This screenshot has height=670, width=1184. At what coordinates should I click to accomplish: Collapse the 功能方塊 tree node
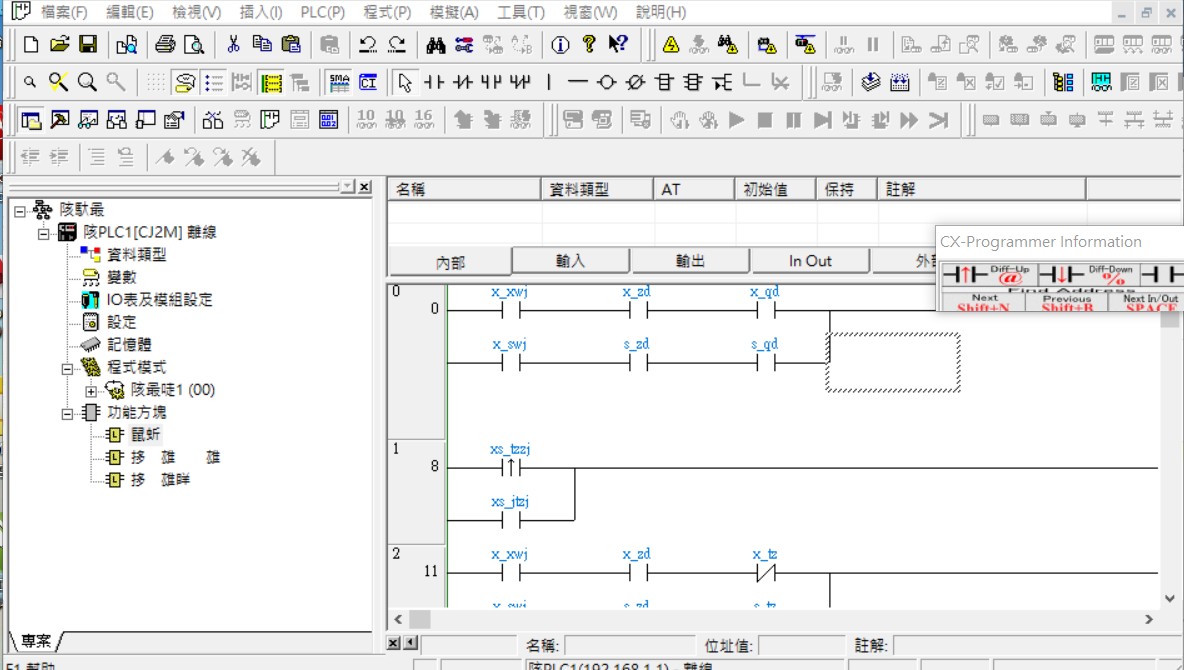(67, 413)
